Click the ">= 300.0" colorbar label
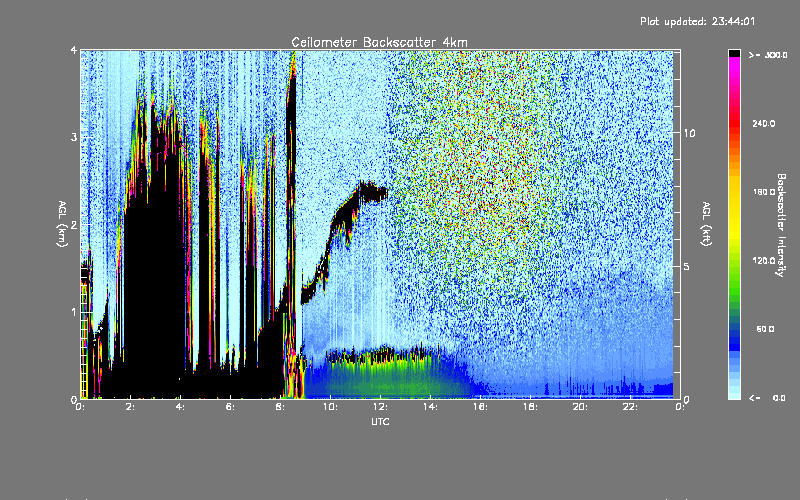Screen dimensions: 800x500 coord(768,55)
